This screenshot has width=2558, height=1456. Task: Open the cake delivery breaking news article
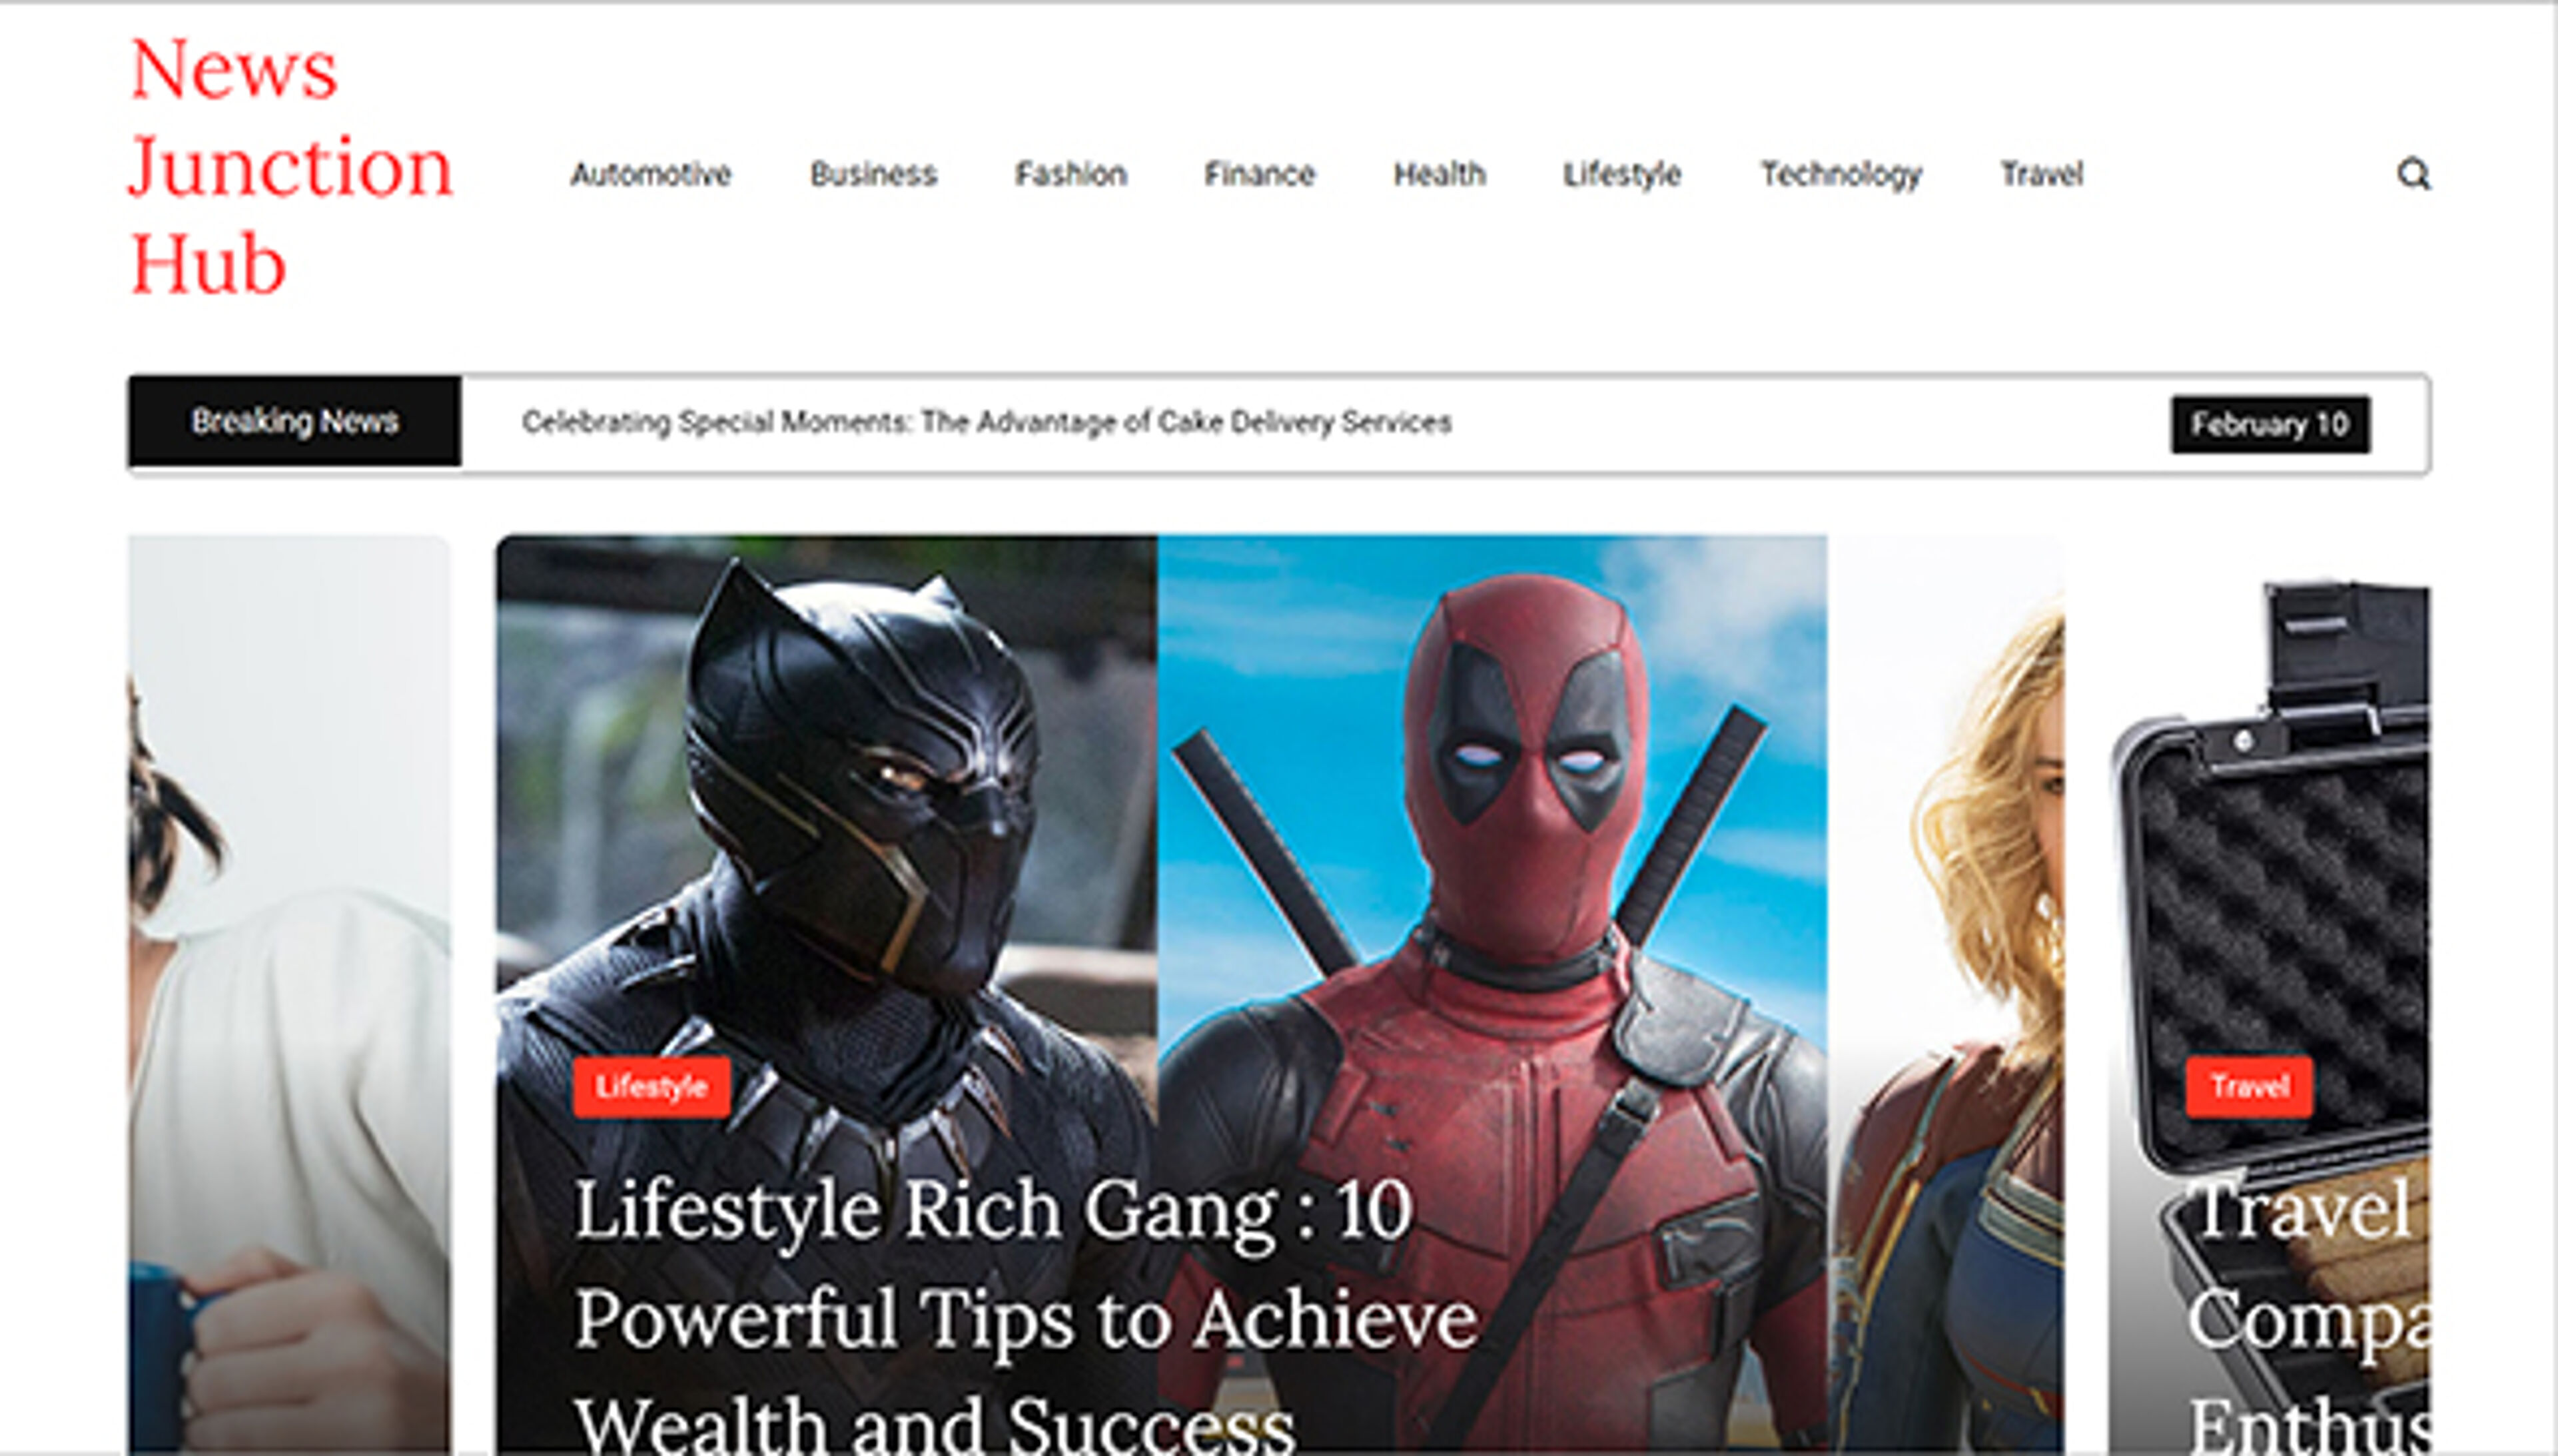(x=987, y=421)
